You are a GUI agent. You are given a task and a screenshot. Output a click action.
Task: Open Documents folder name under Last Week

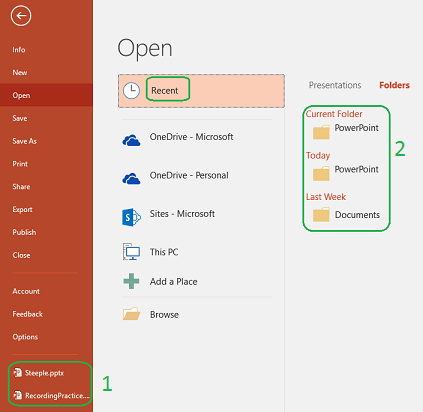pyautogui.click(x=357, y=215)
